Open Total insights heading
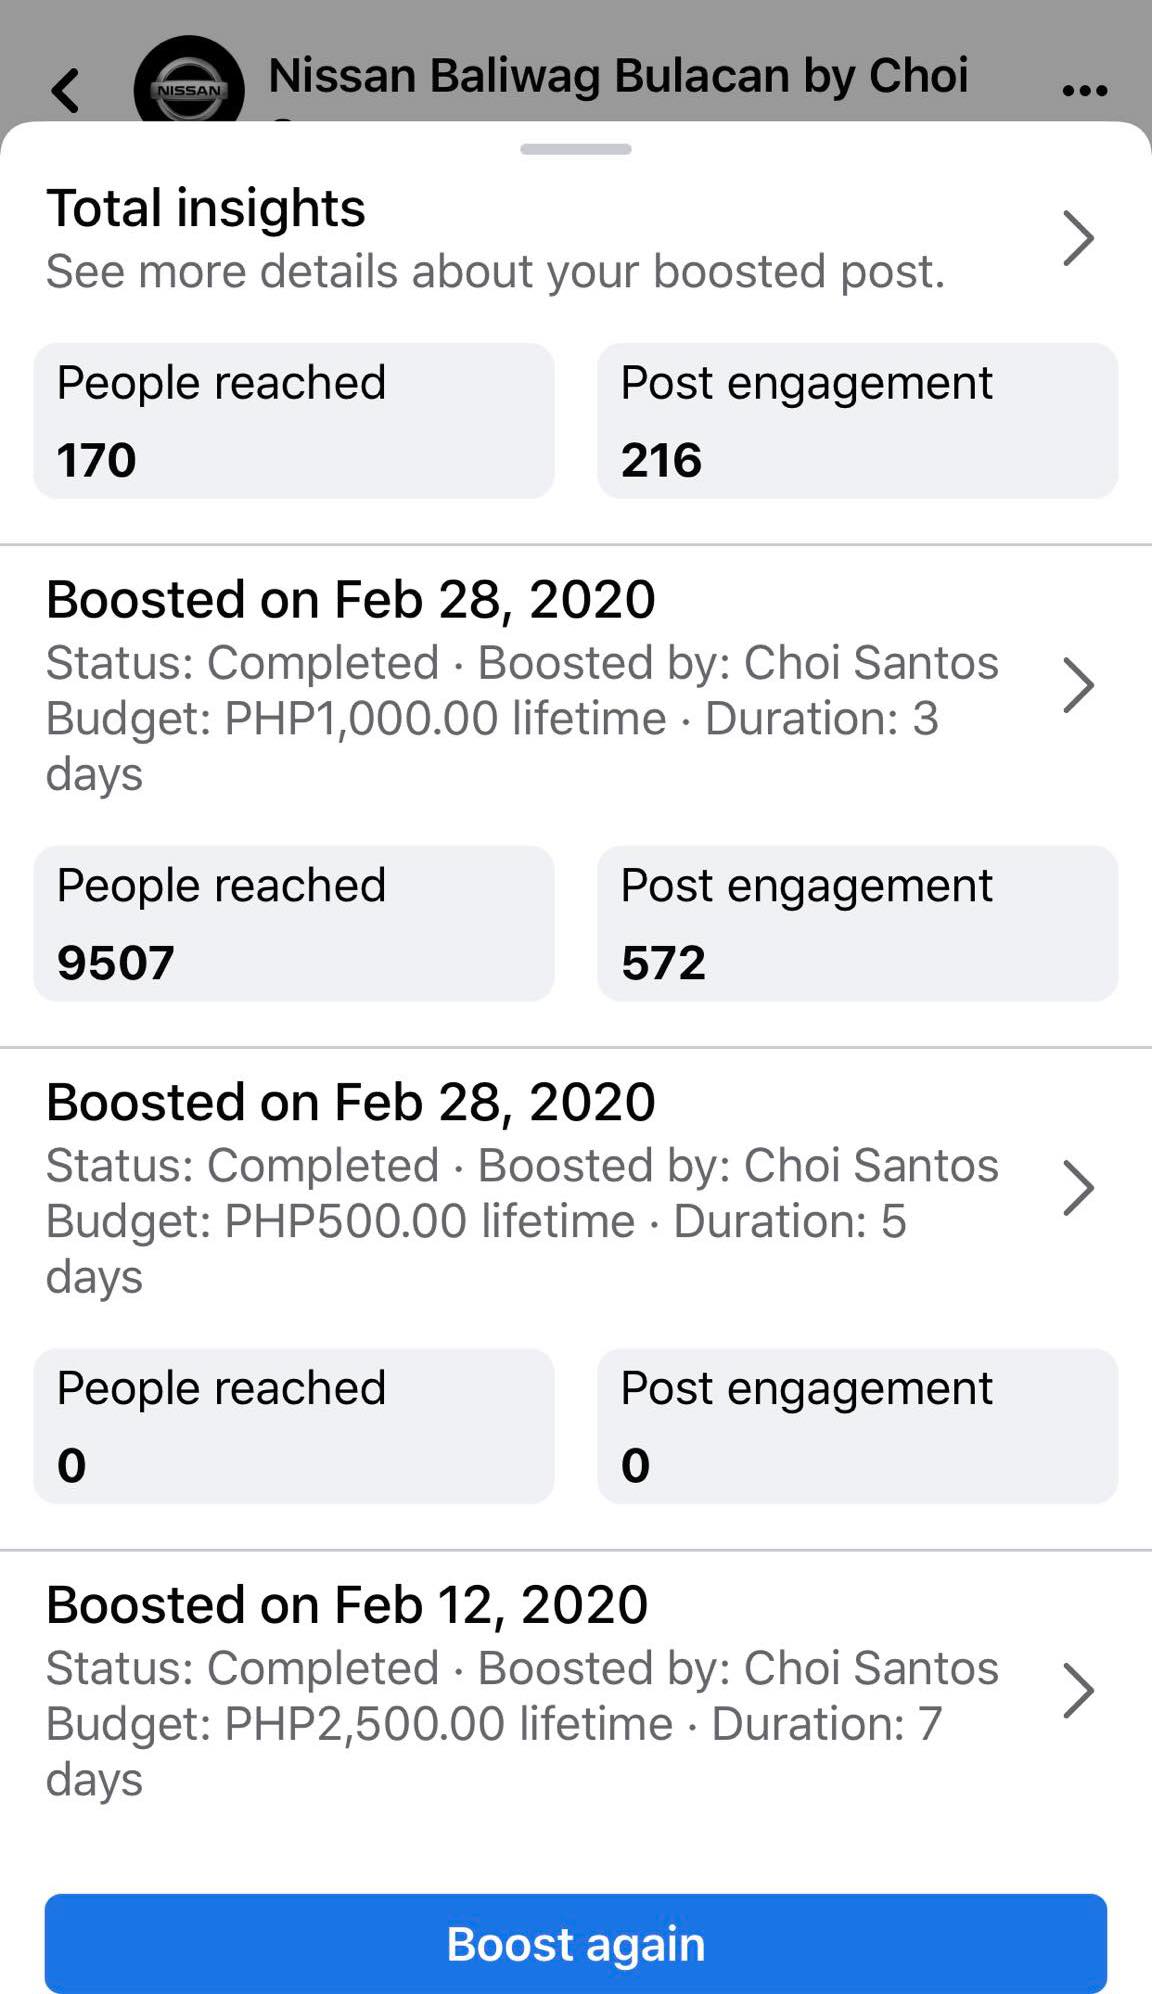The height and width of the screenshot is (1994, 1152). (x=206, y=208)
